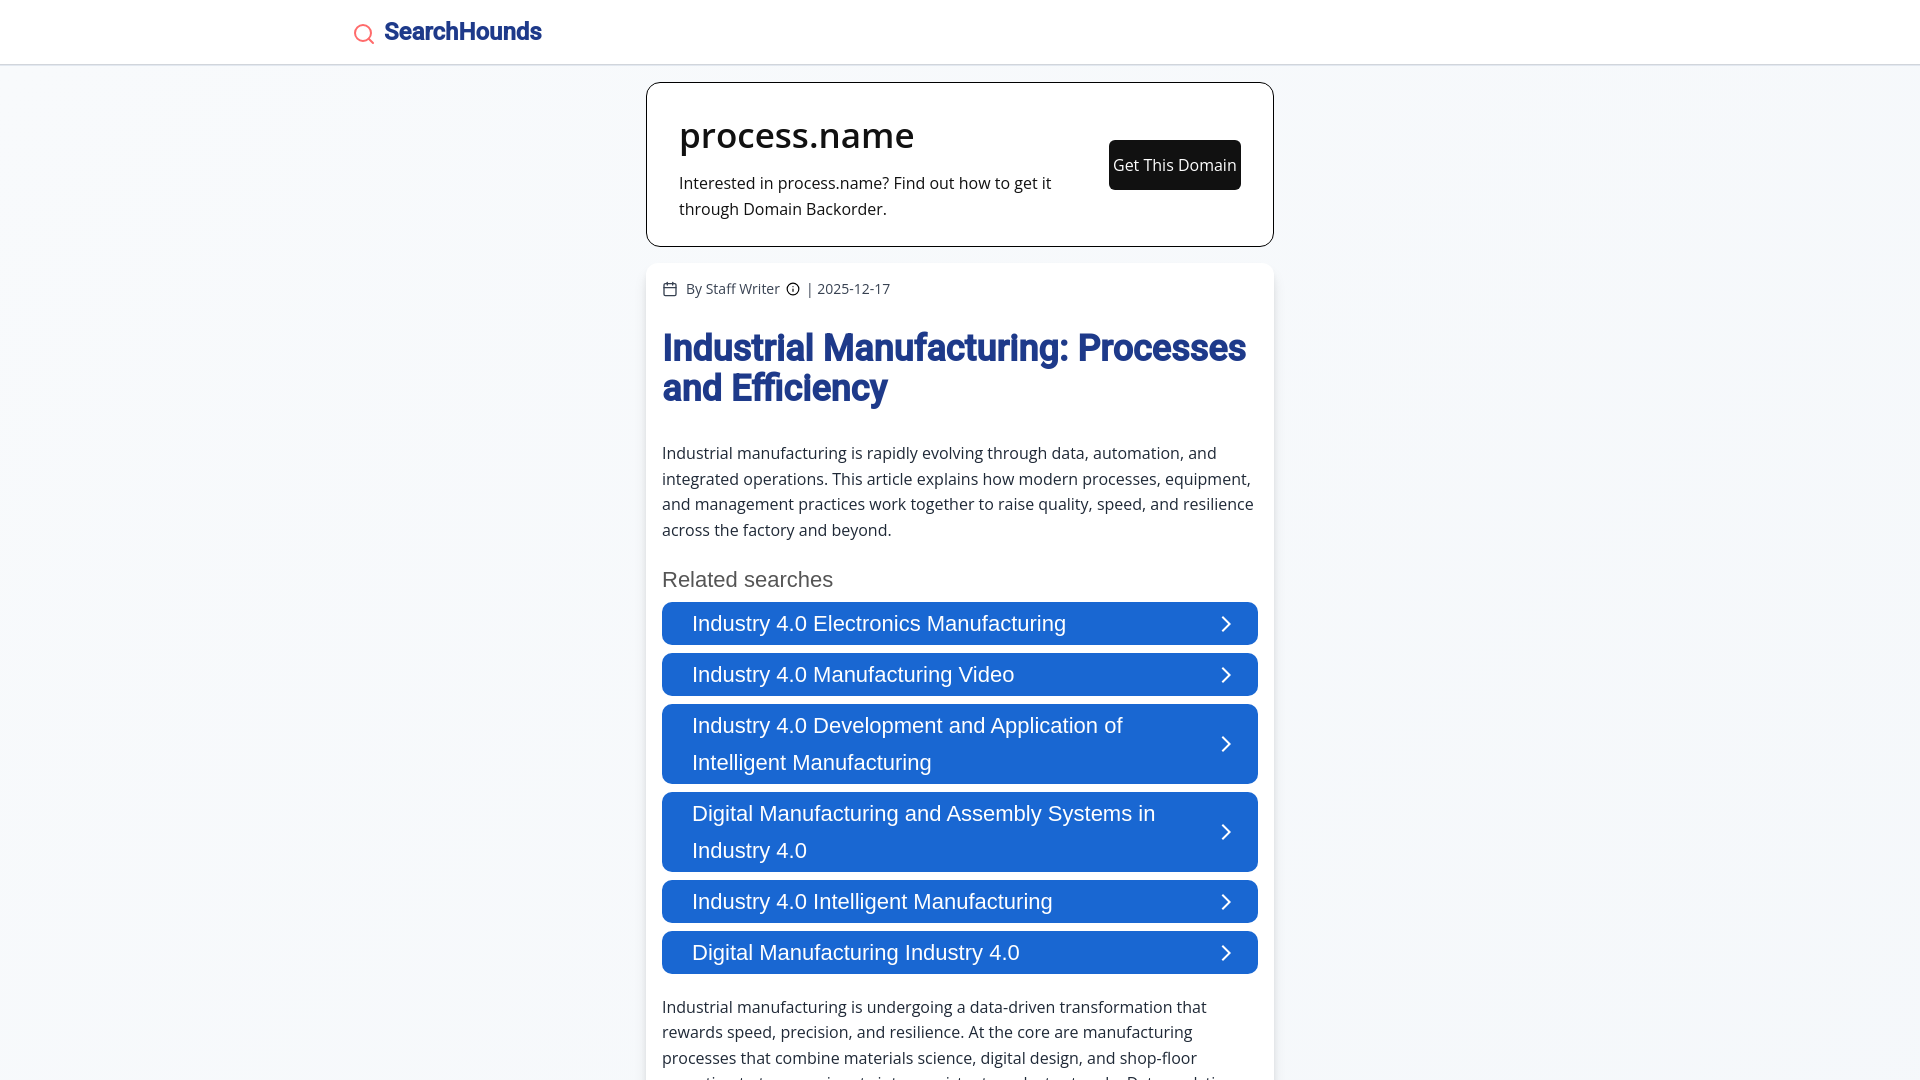Click the chevron on Digital Manufacturing and Assembly Systems
Viewport: 1920px width, 1080px height.
point(1226,831)
